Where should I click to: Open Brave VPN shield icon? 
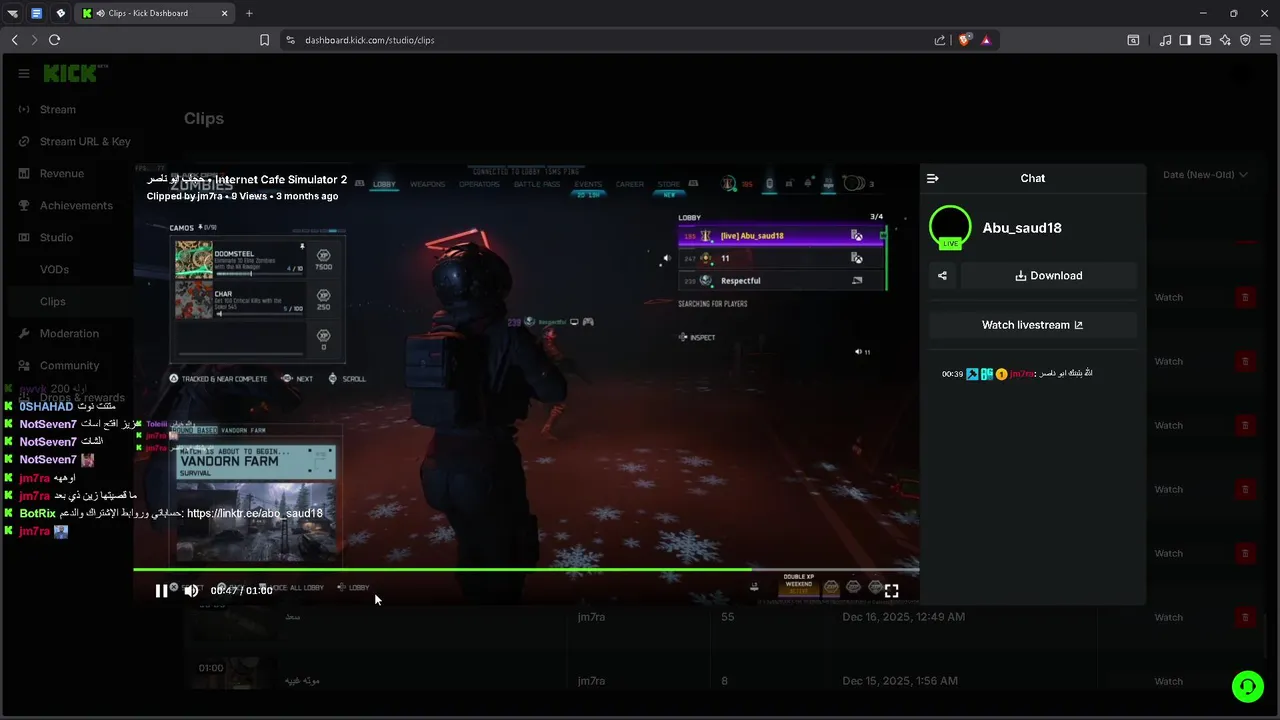(x=1245, y=40)
